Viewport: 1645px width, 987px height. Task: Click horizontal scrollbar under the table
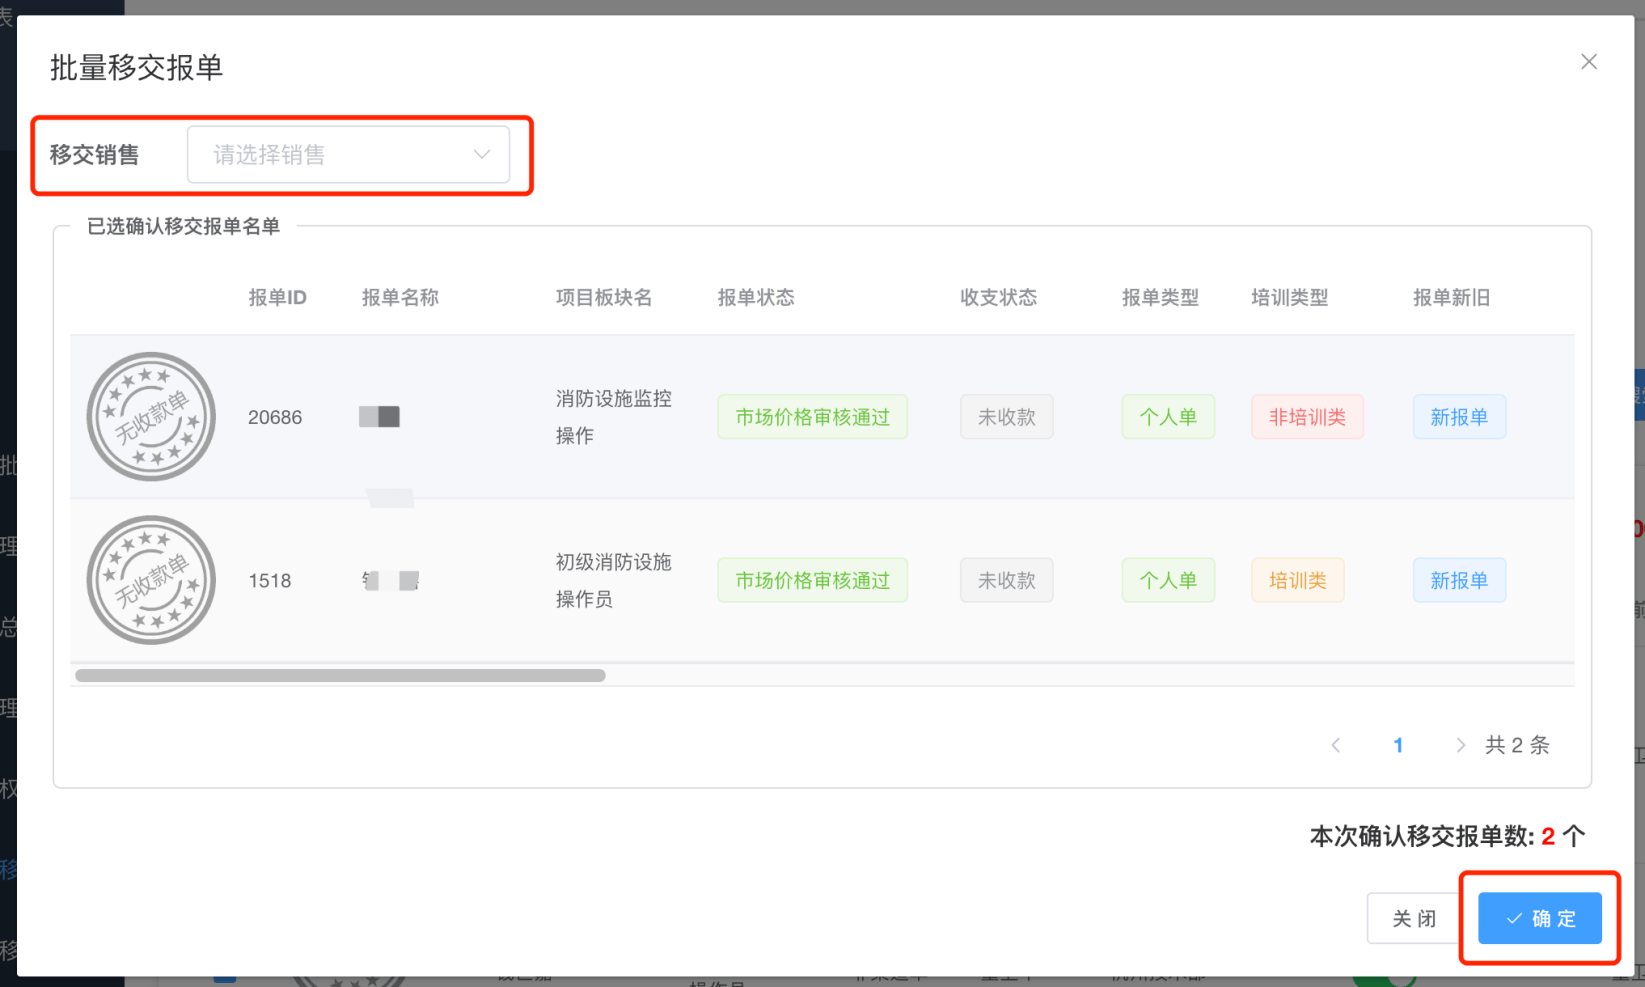click(340, 676)
